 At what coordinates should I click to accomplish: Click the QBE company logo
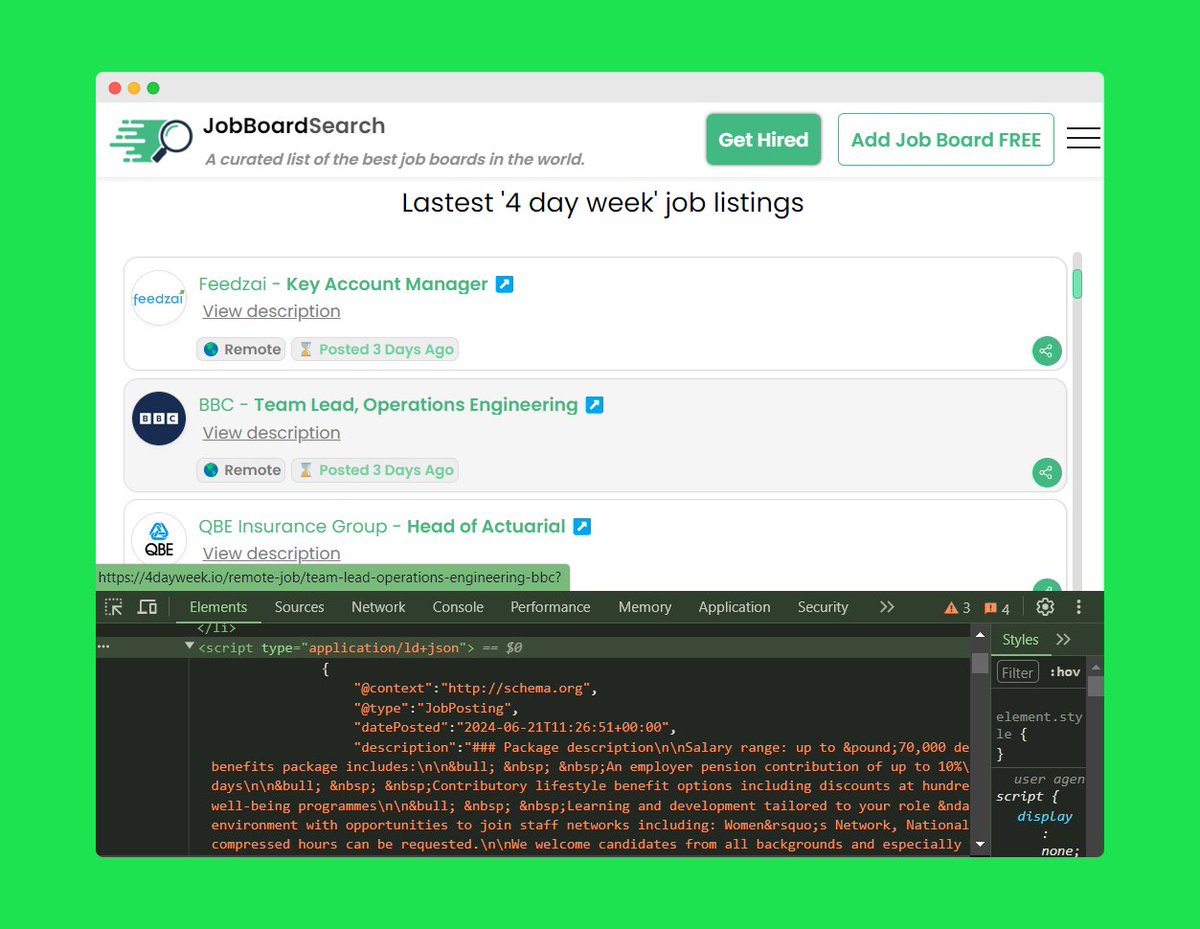pyautogui.click(x=159, y=540)
